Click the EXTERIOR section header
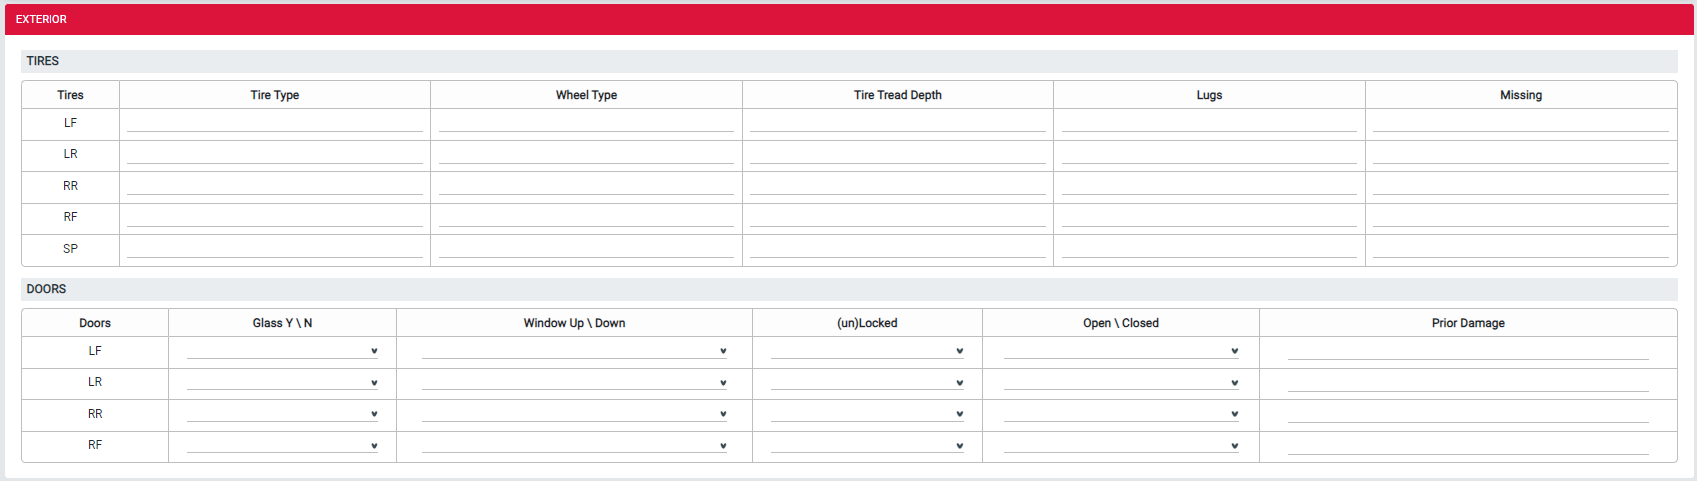The width and height of the screenshot is (1697, 481). (849, 19)
